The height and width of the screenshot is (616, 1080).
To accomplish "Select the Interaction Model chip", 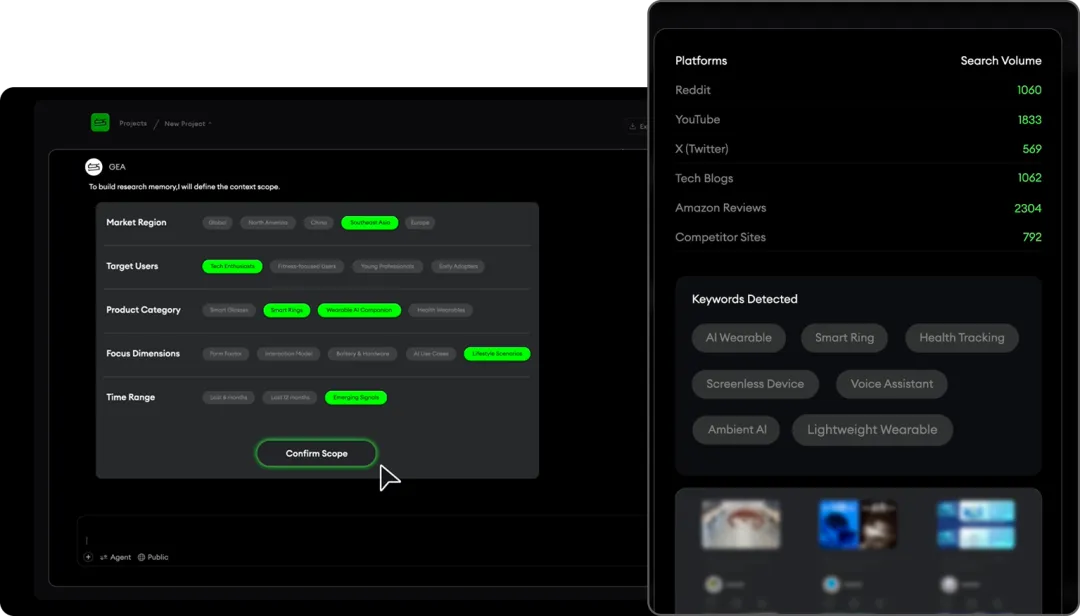I will click(289, 353).
